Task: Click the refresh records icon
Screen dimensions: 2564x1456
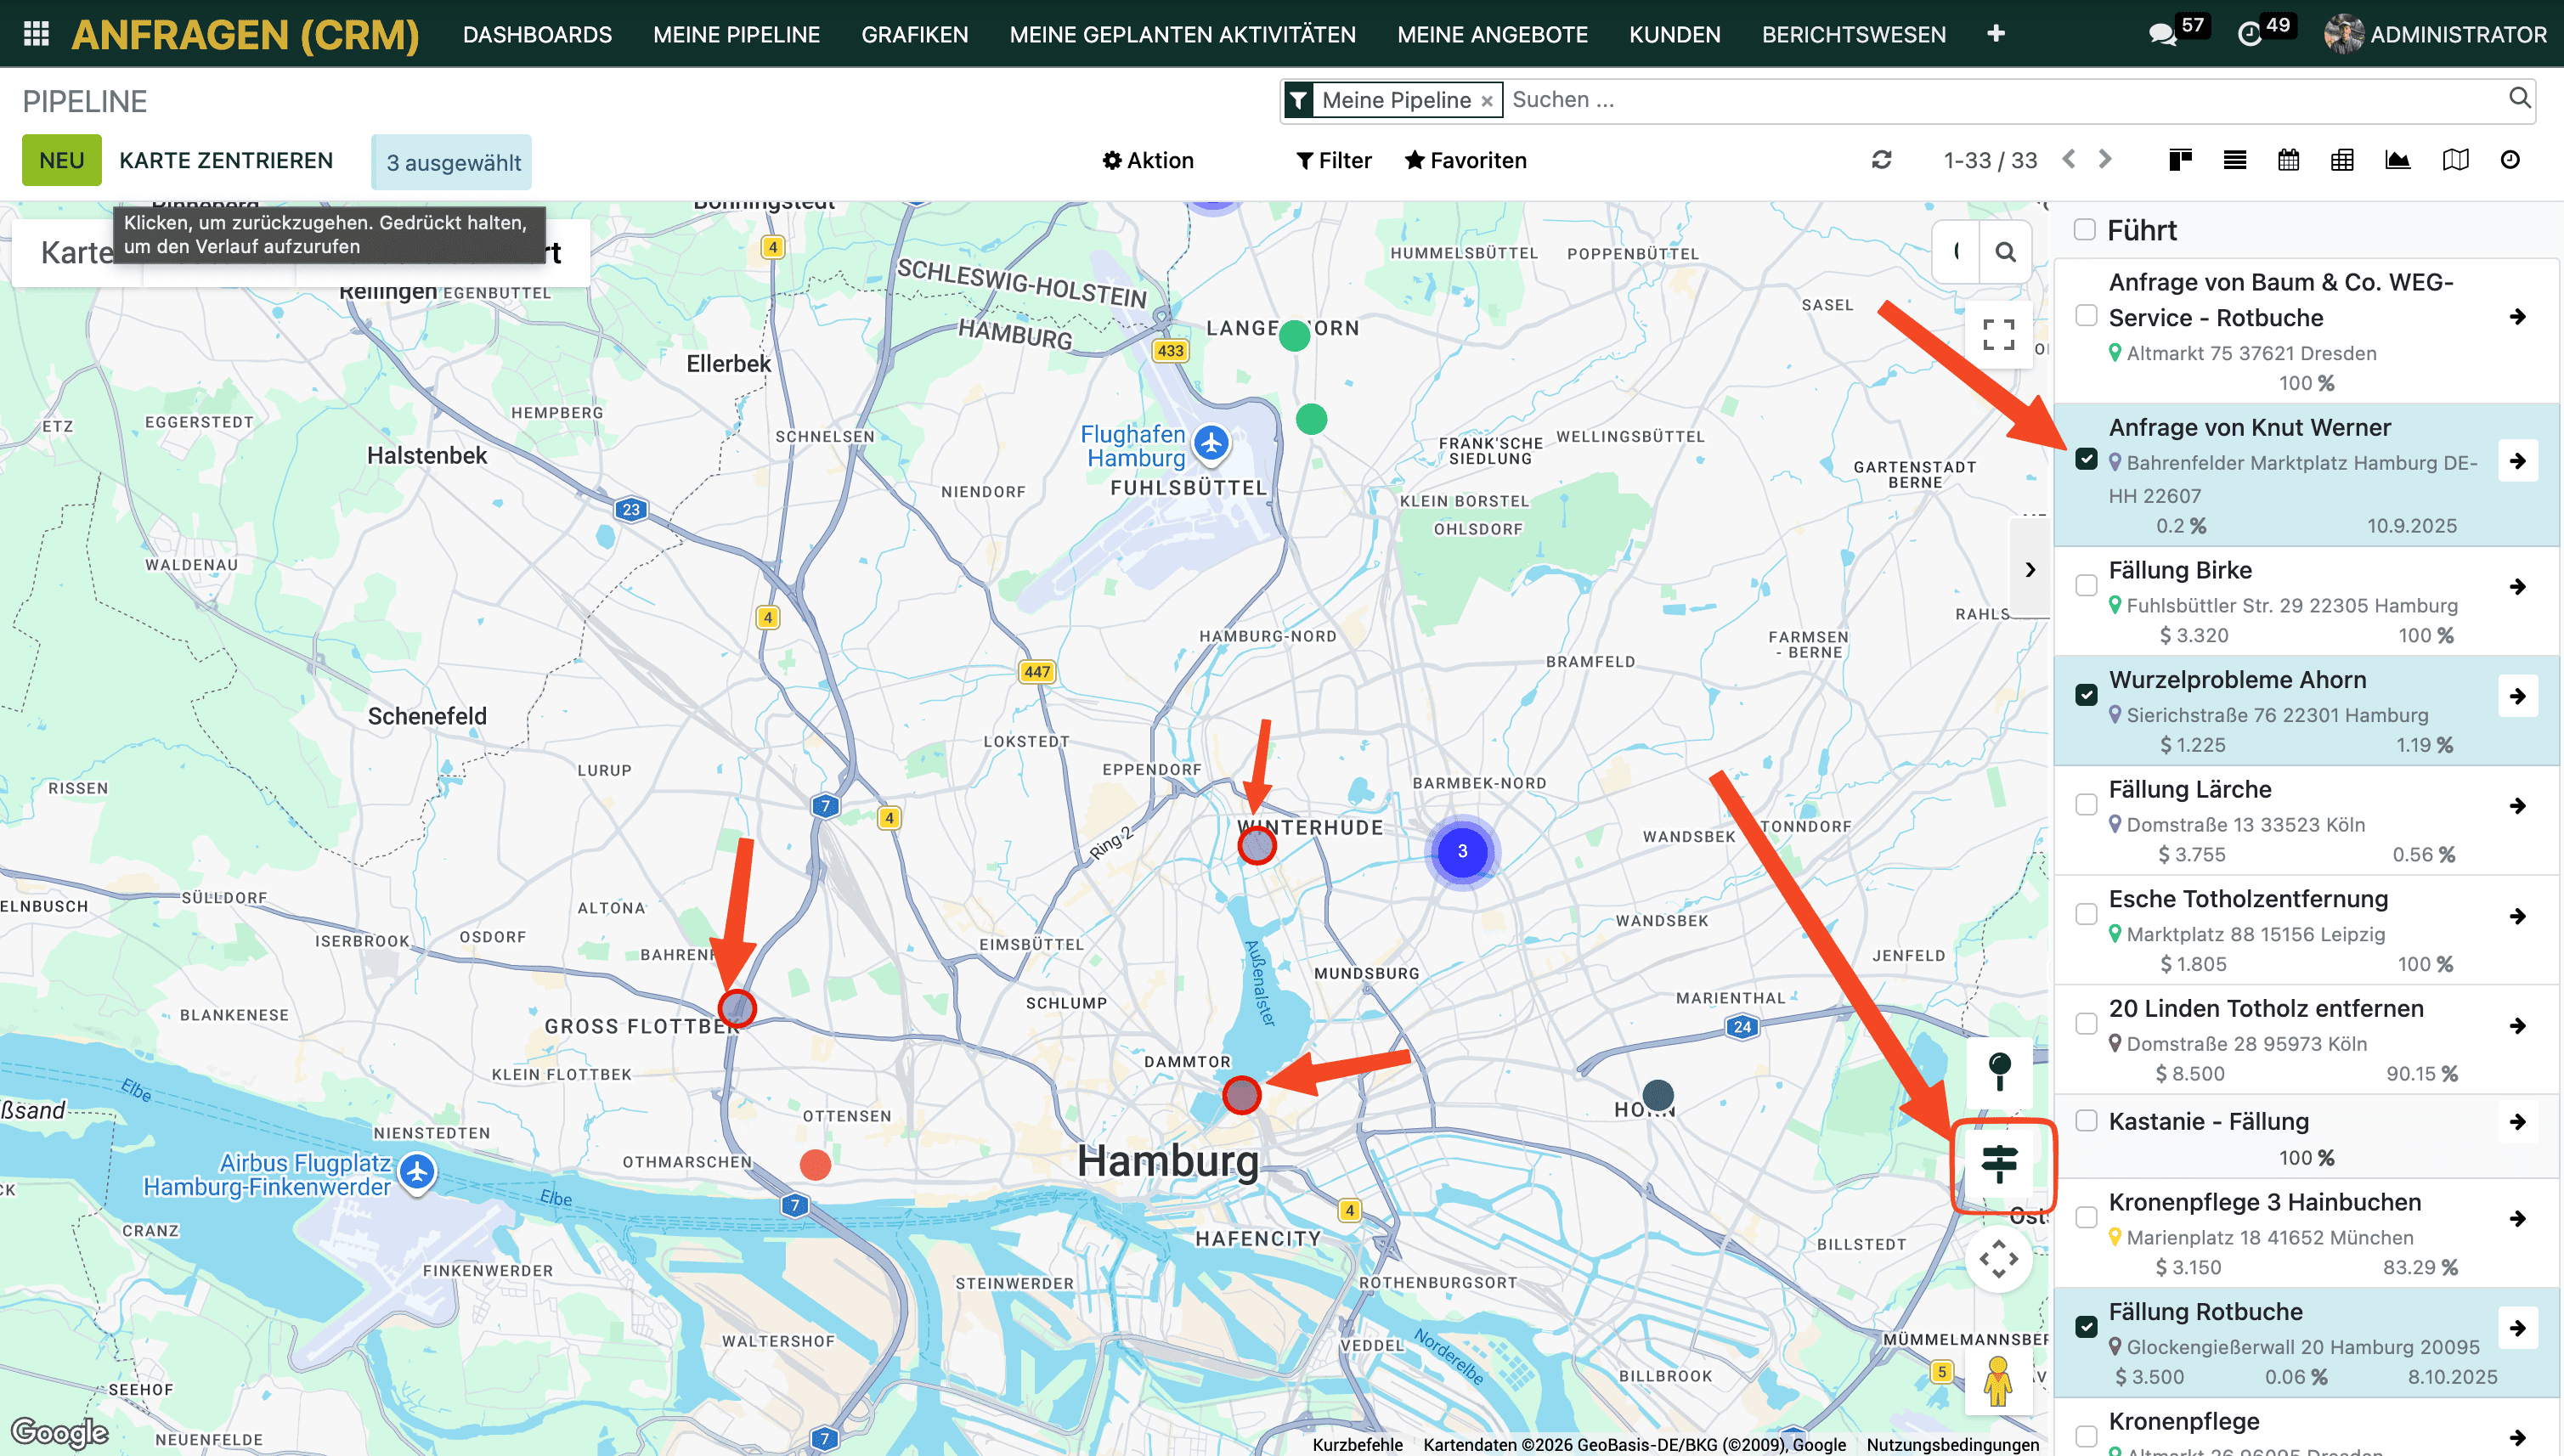Action: click(1881, 160)
